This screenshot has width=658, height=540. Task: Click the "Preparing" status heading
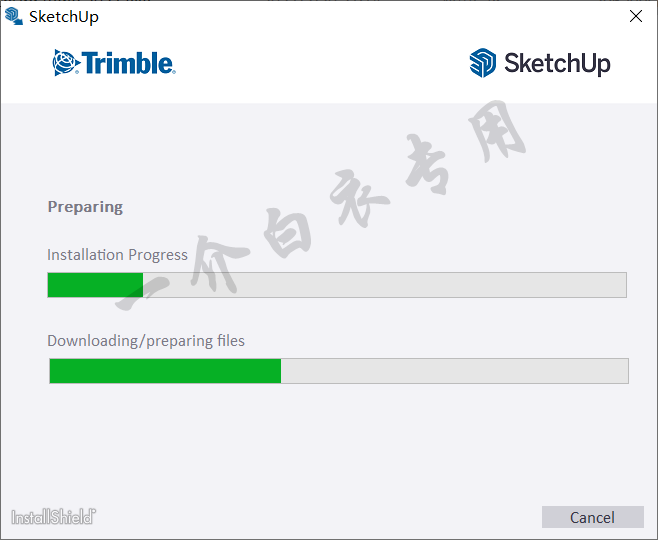85,207
